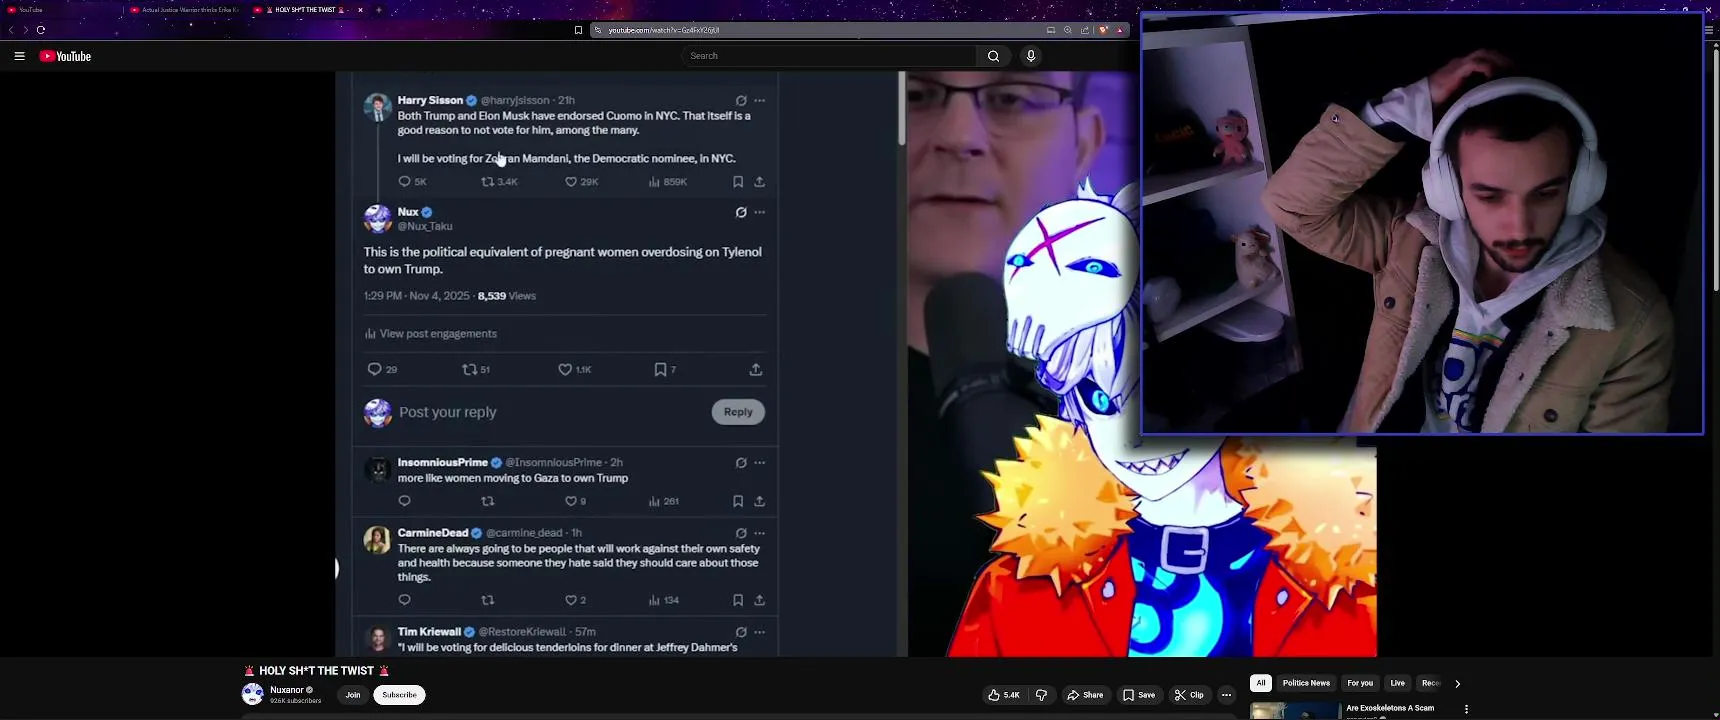Viewport: 1720px width, 720px height.
Task: Click the HOLY SH*T THE TWIST video title
Action: [x=316, y=671]
